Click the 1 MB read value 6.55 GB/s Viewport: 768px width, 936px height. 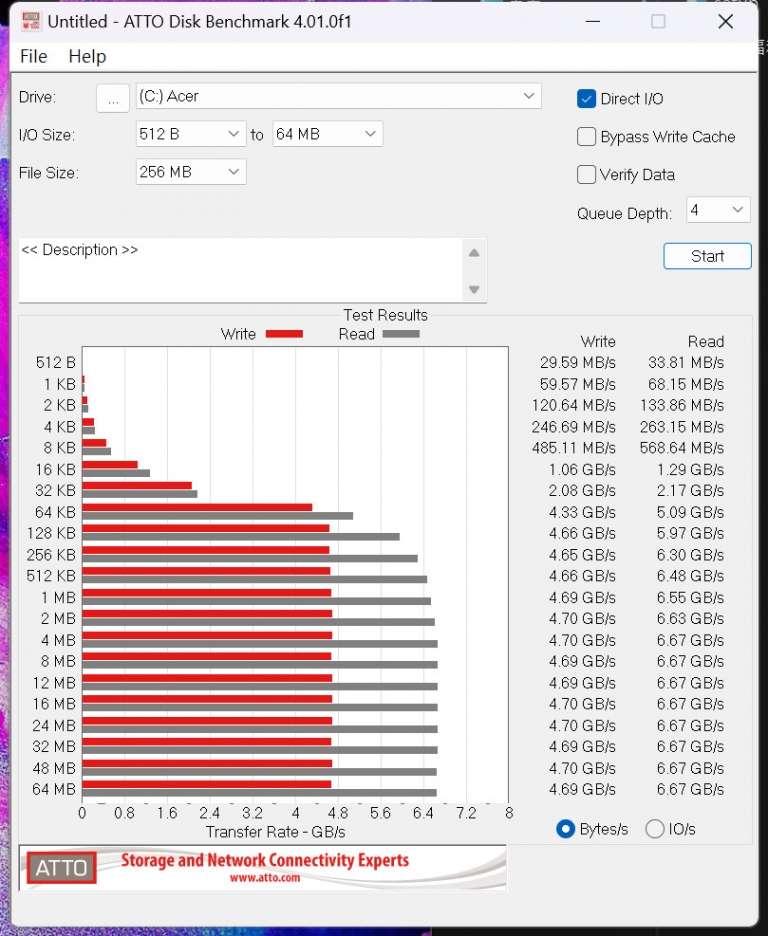click(x=690, y=598)
